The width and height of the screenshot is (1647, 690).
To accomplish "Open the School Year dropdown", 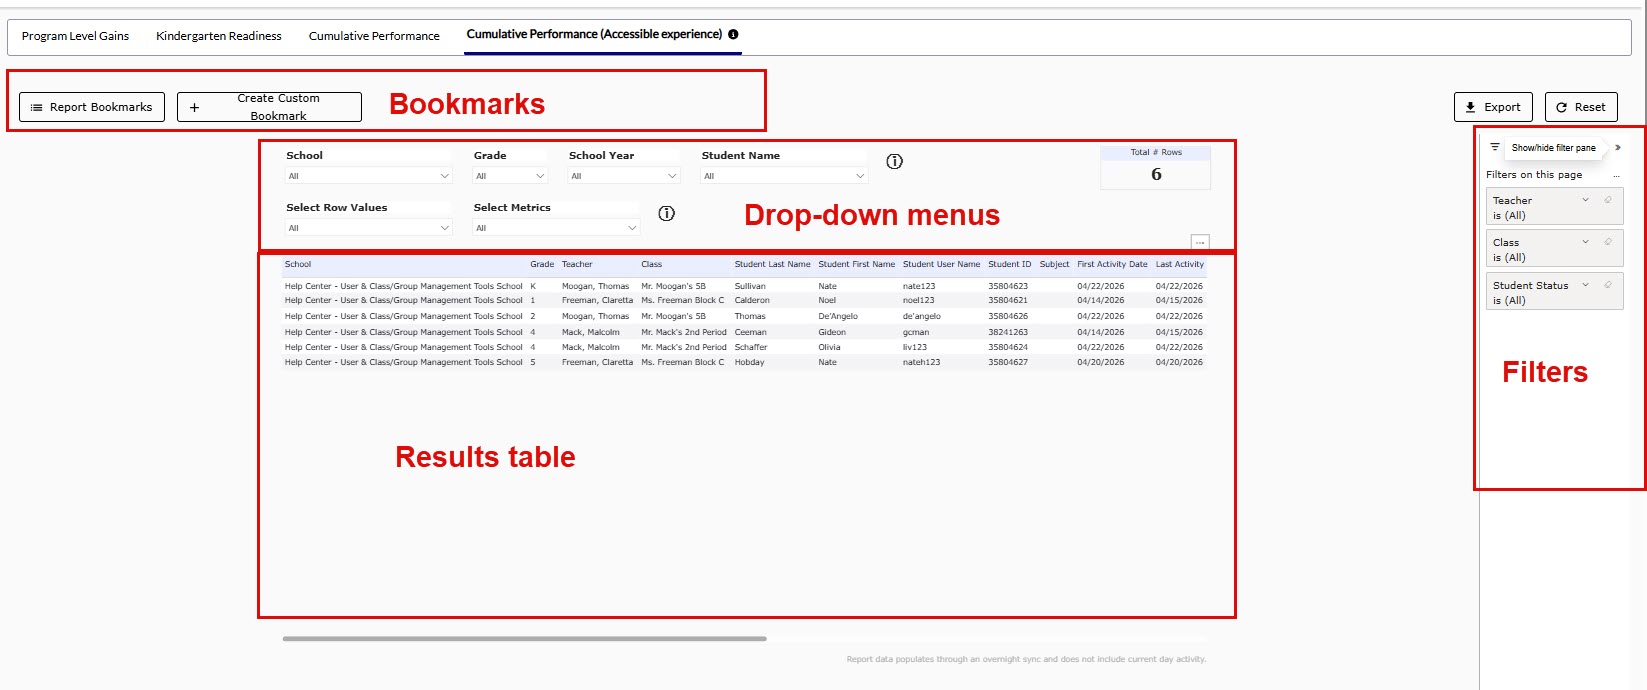I will coord(624,176).
